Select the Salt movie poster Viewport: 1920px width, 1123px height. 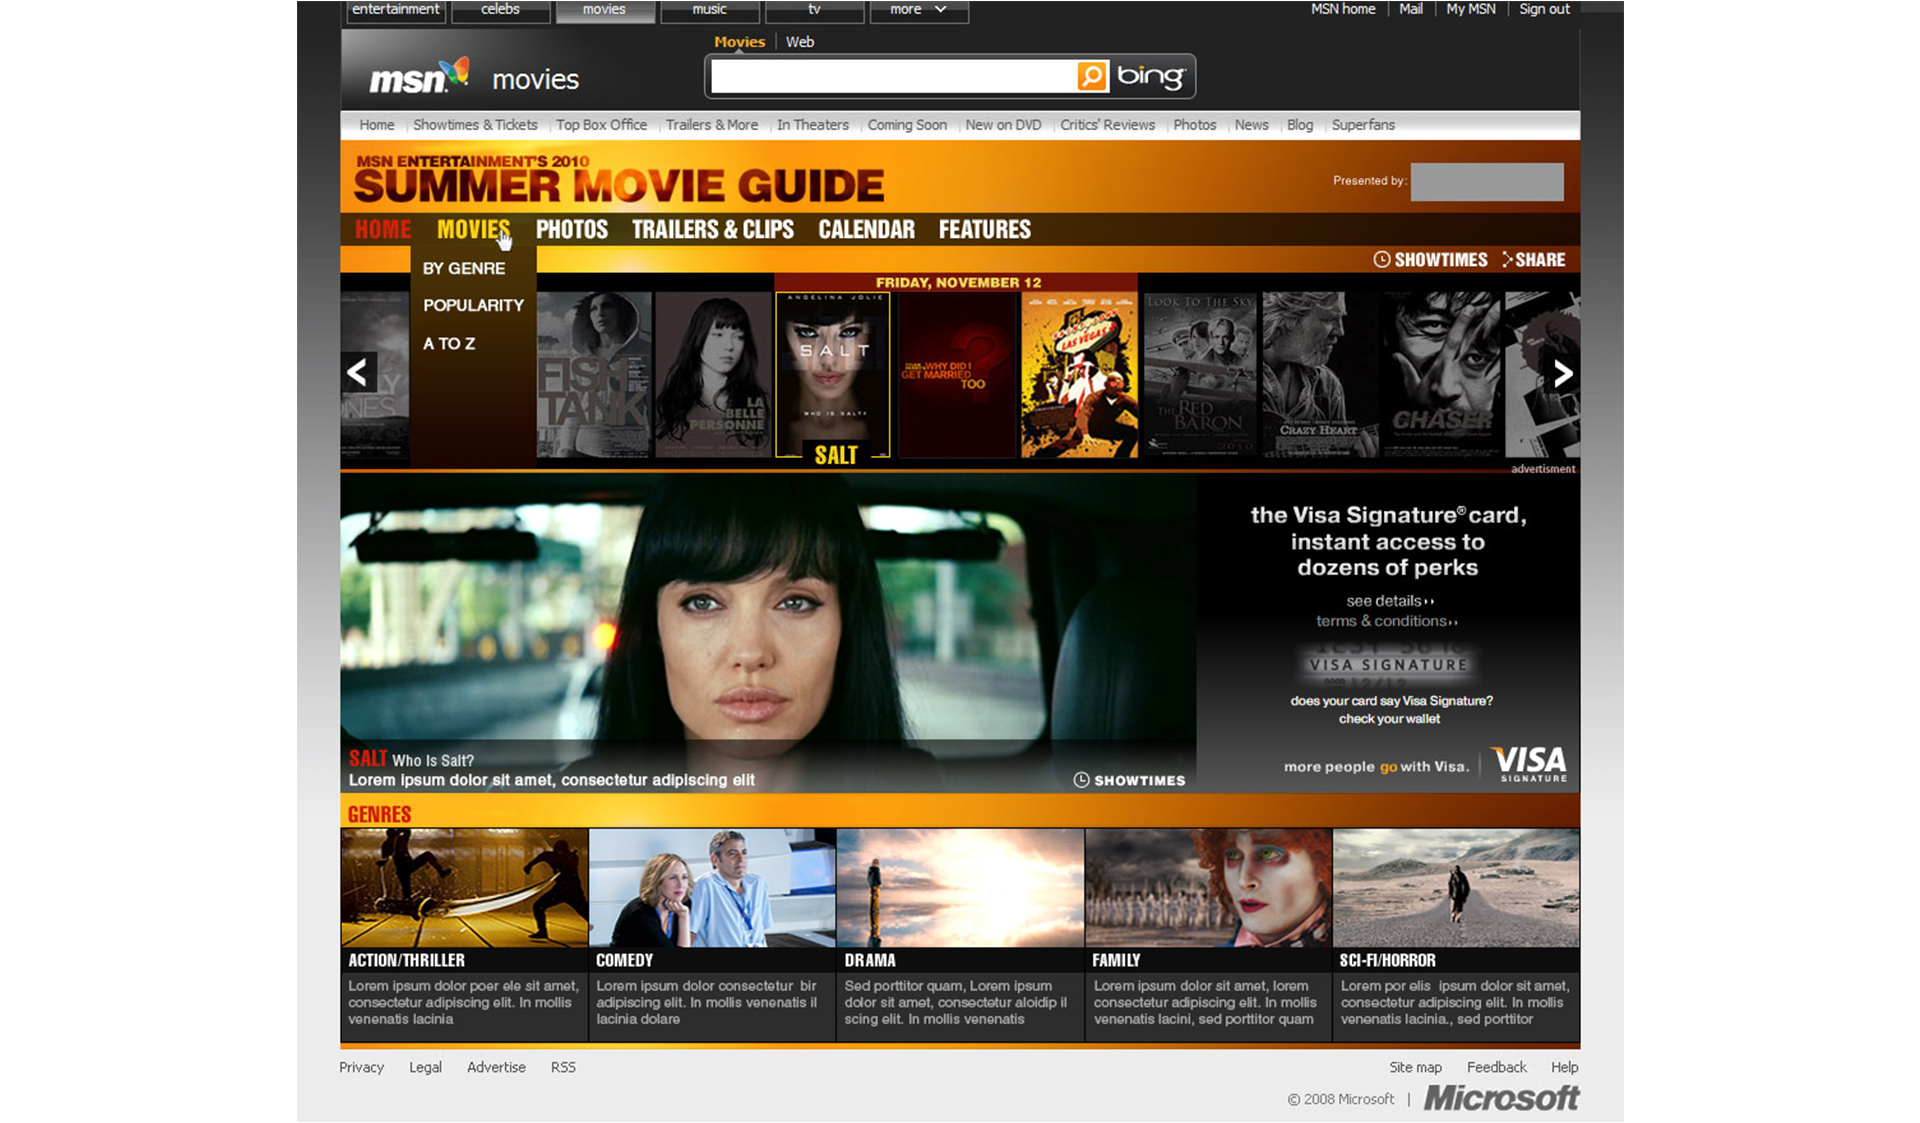[833, 375]
